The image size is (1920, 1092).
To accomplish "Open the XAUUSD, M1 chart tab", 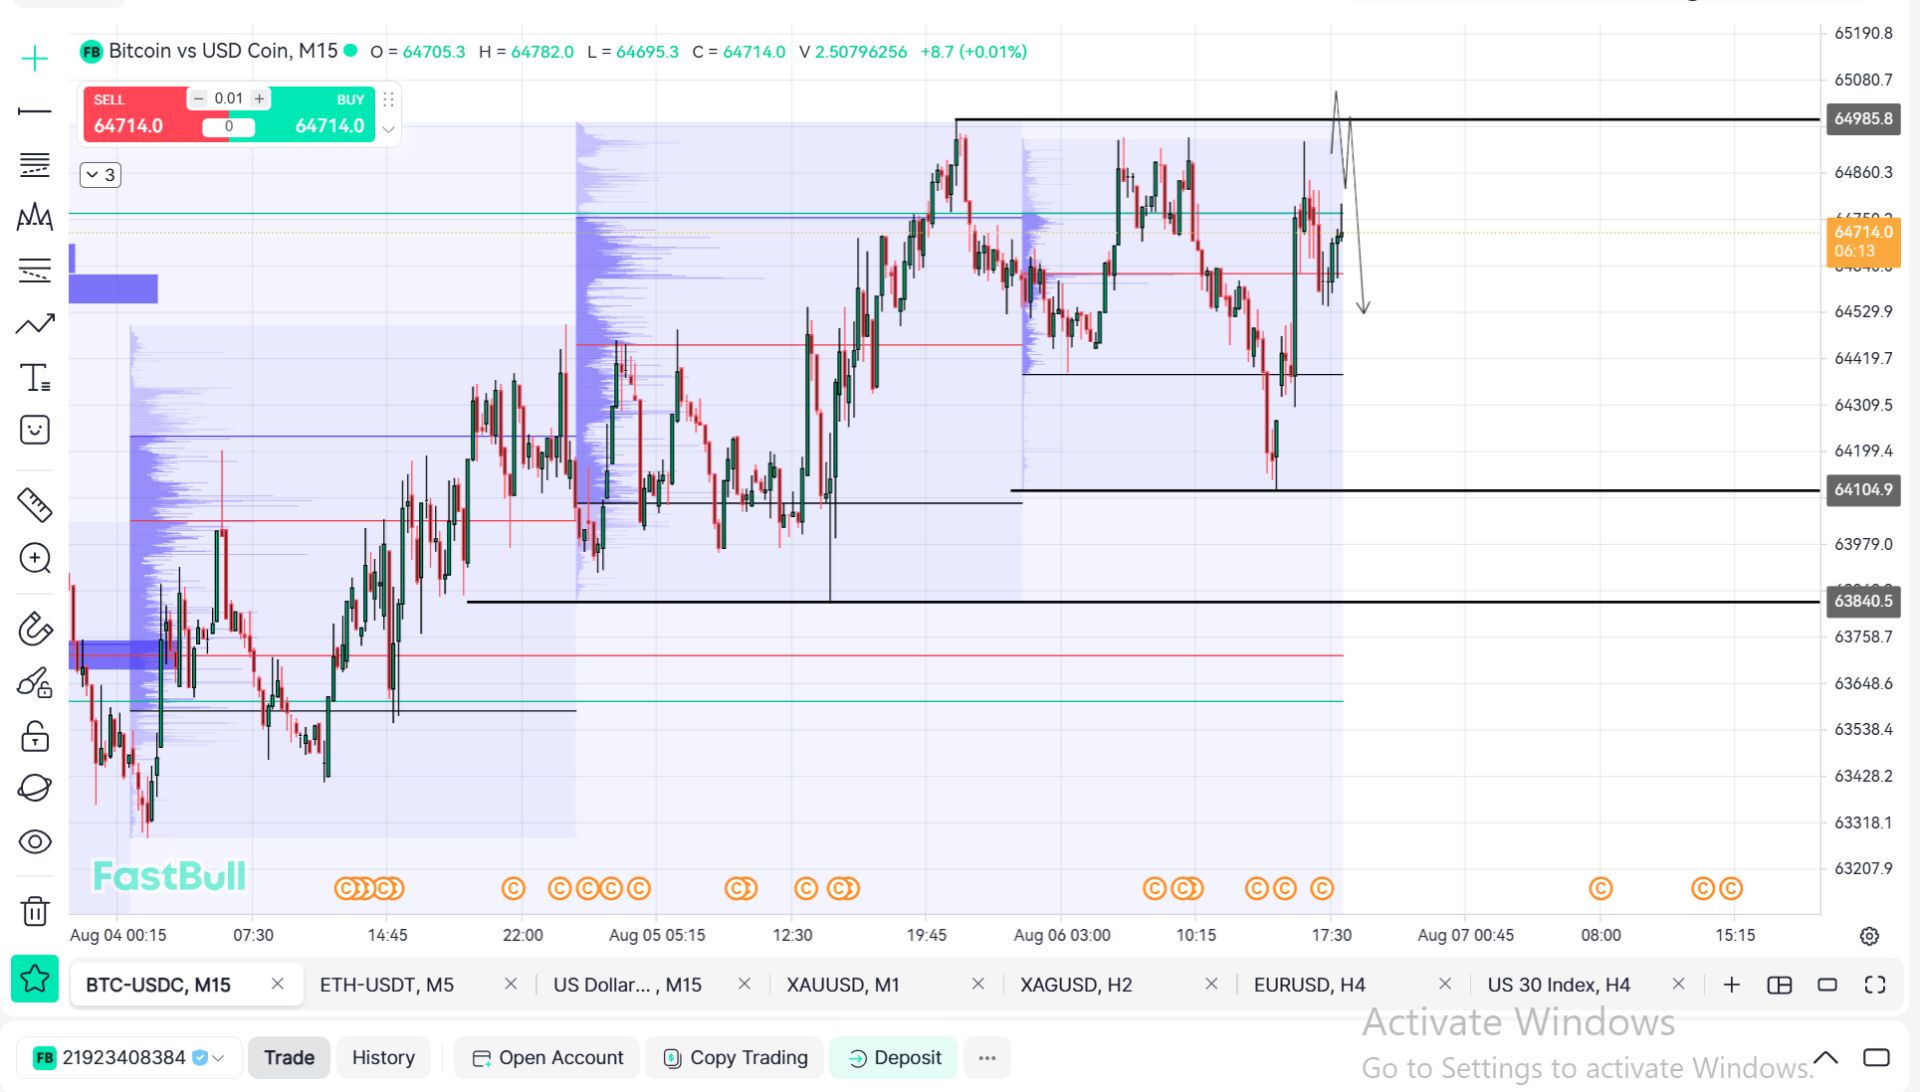I will pyautogui.click(x=843, y=985).
